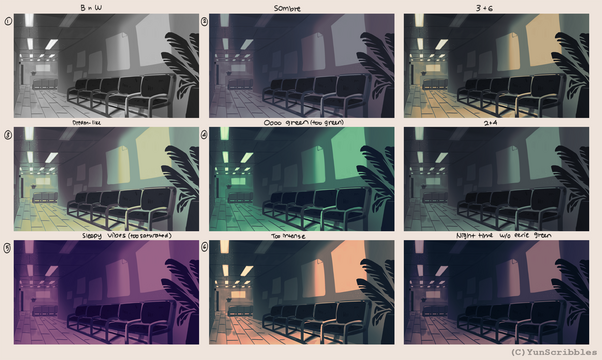Click the circled number 3 marker
Screen dimensions: 602x360
tap(8, 135)
